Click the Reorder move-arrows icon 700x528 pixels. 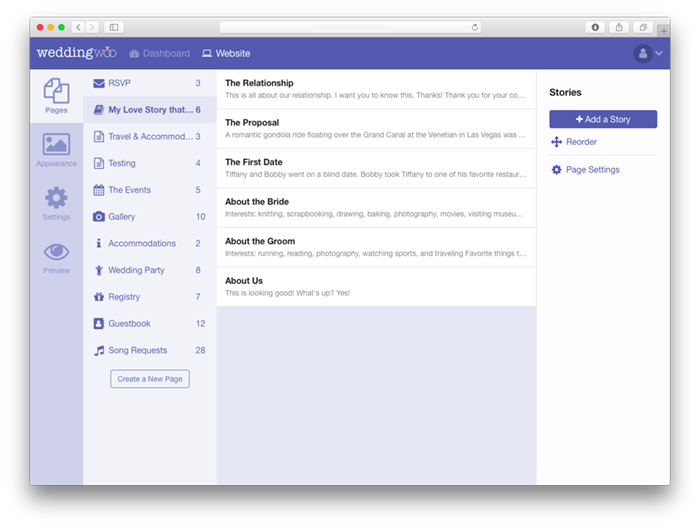[556, 142]
